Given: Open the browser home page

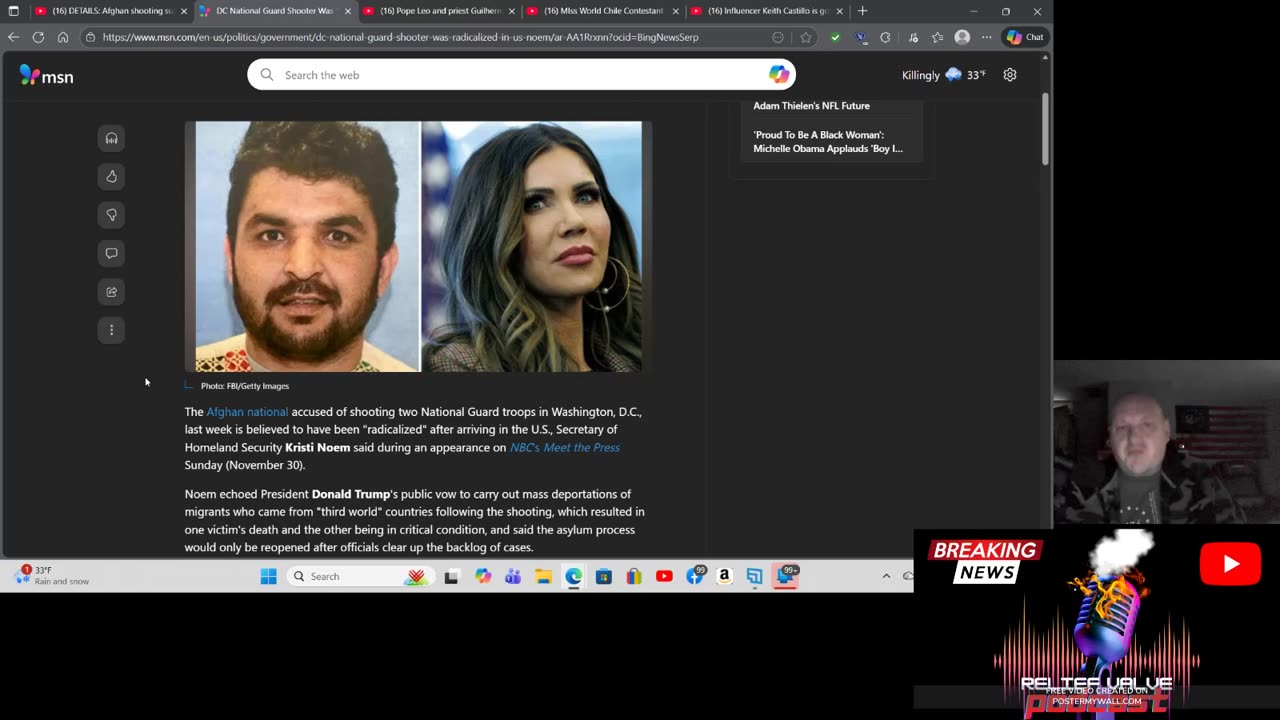Looking at the screenshot, I should coord(63,37).
